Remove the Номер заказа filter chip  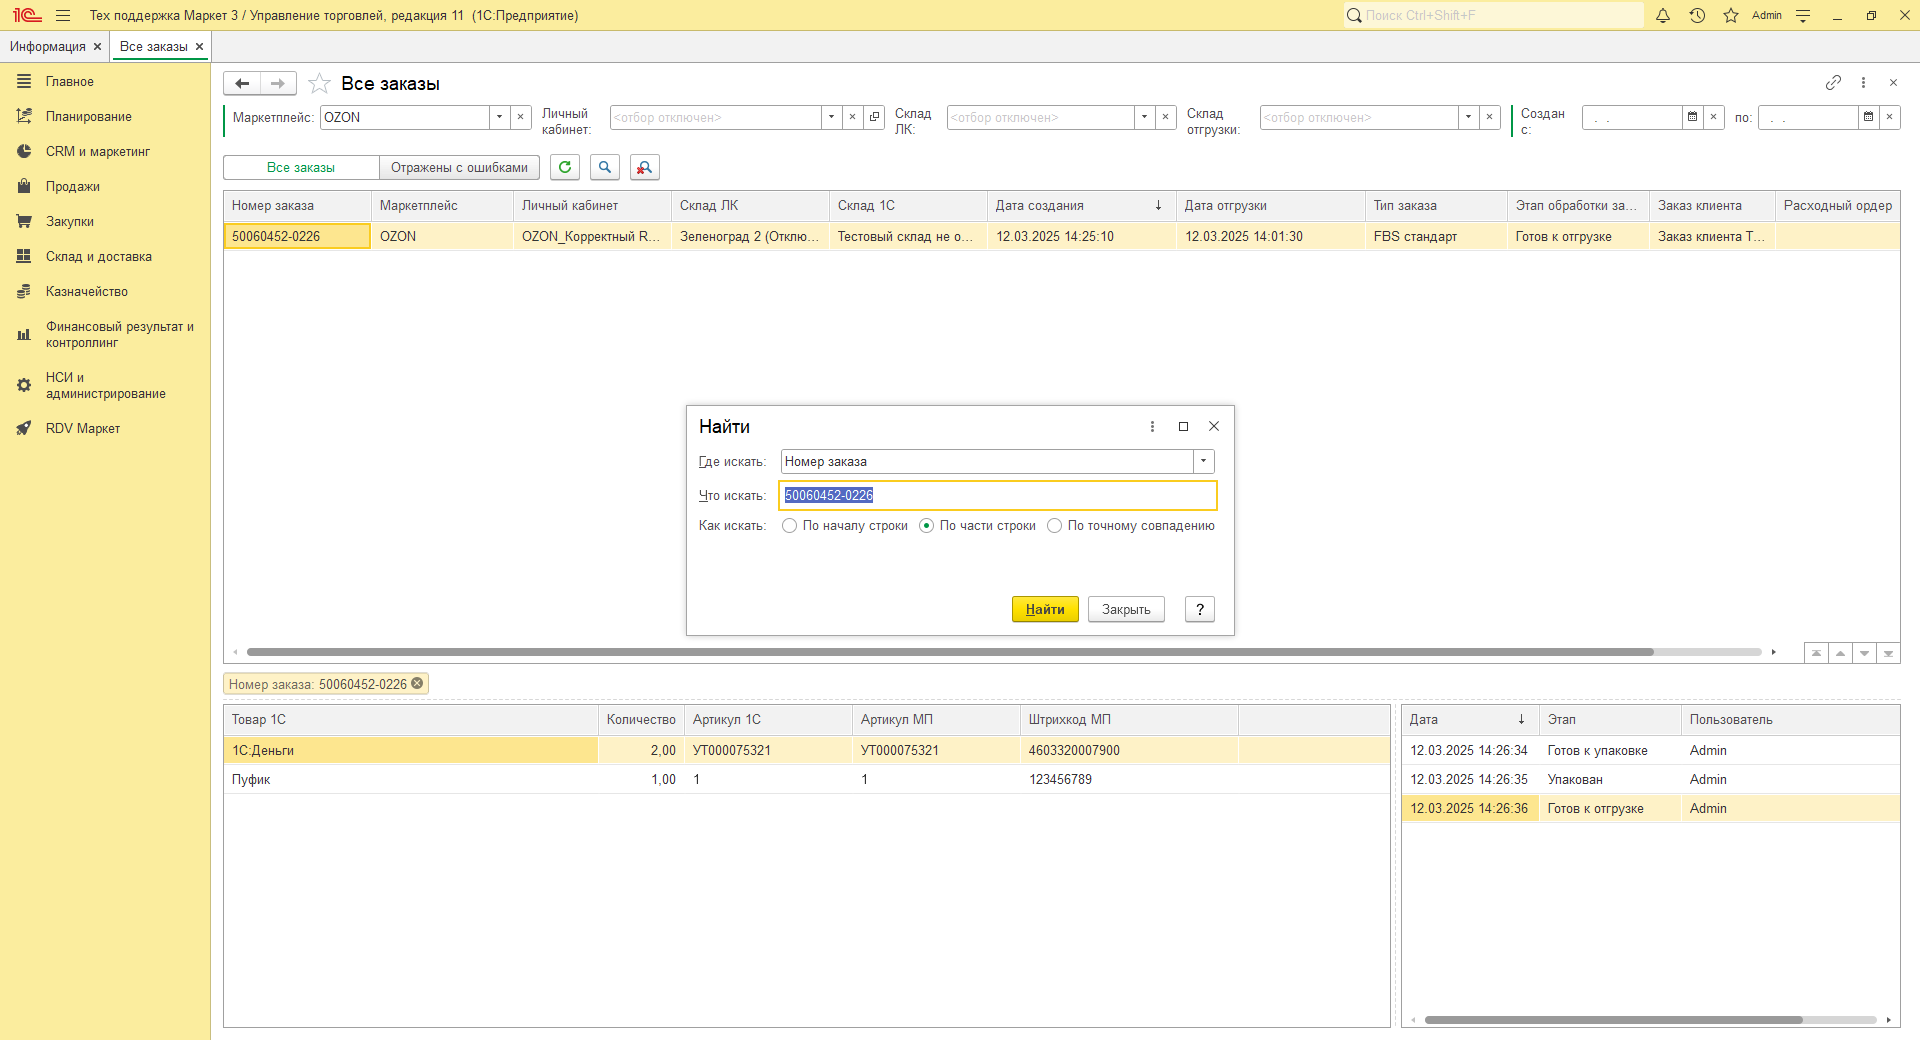pyautogui.click(x=418, y=684)
